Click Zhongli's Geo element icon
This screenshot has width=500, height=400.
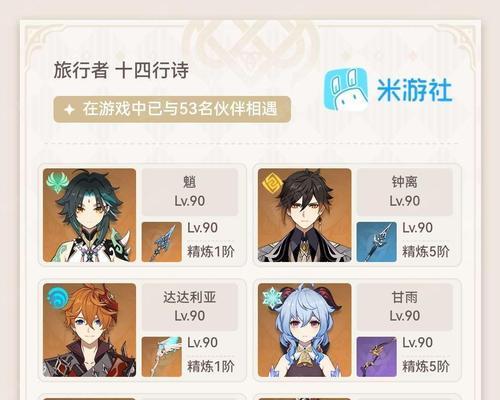click(272, 184)
